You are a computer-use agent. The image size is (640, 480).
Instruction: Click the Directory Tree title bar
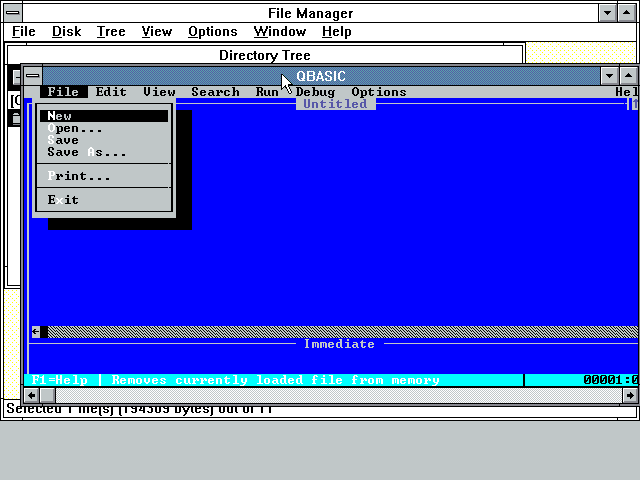click(x=265, y=55)
